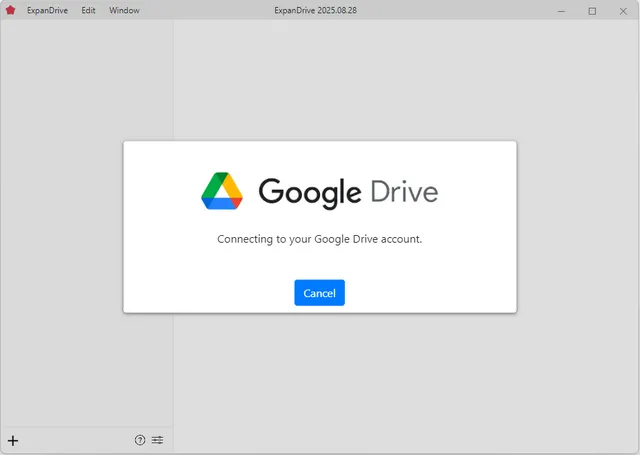This screenshot has width=640, height=455.
Task: Open settings using the sliders icon
Action: (158, 440)
